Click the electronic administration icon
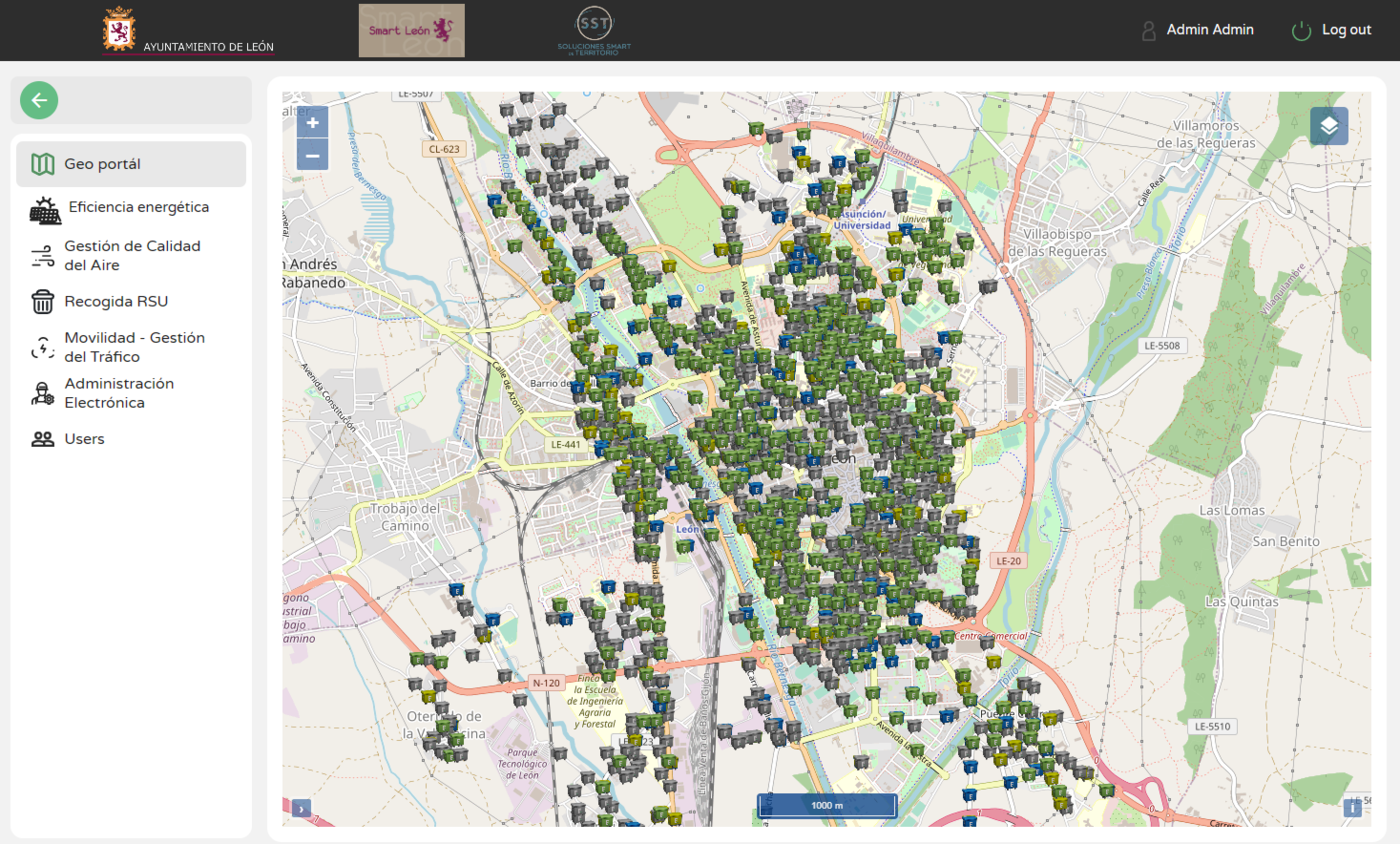 42,393
